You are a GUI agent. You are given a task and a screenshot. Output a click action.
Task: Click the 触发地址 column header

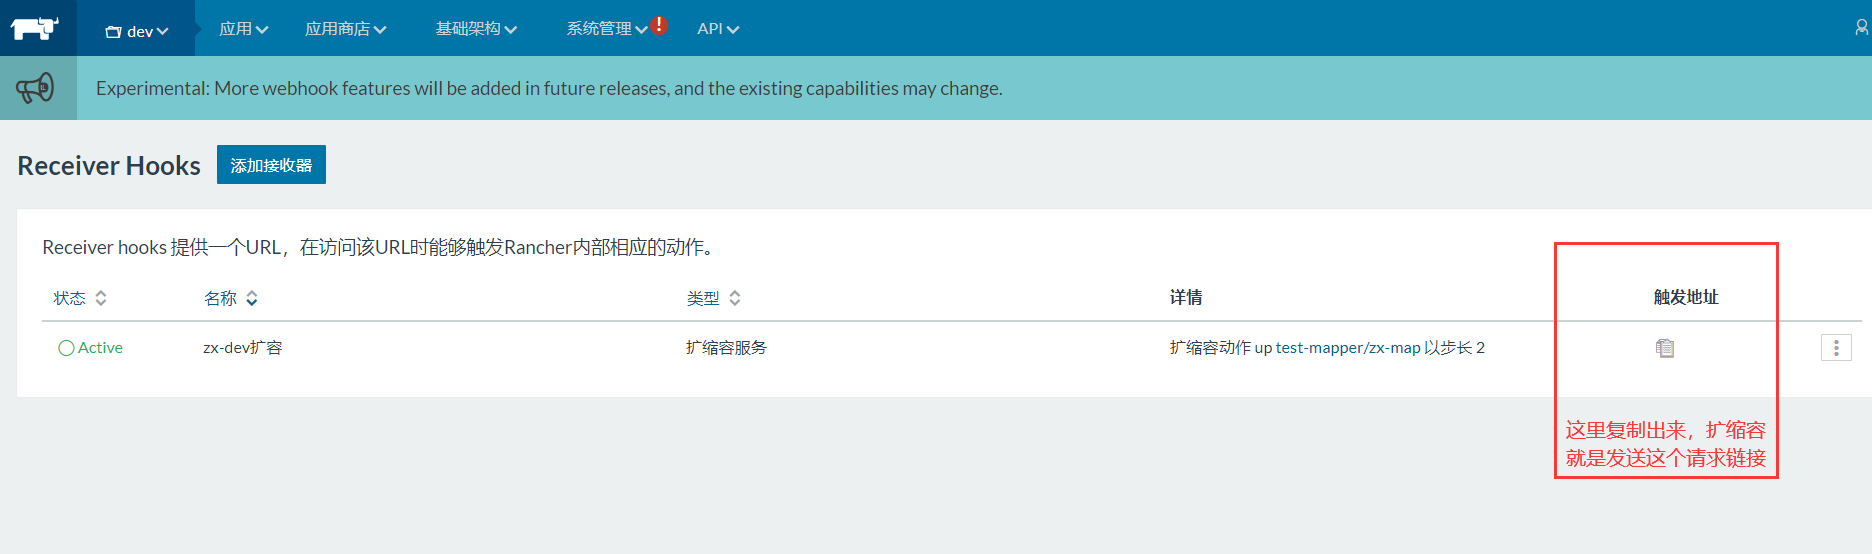[x=1685, y=297]
